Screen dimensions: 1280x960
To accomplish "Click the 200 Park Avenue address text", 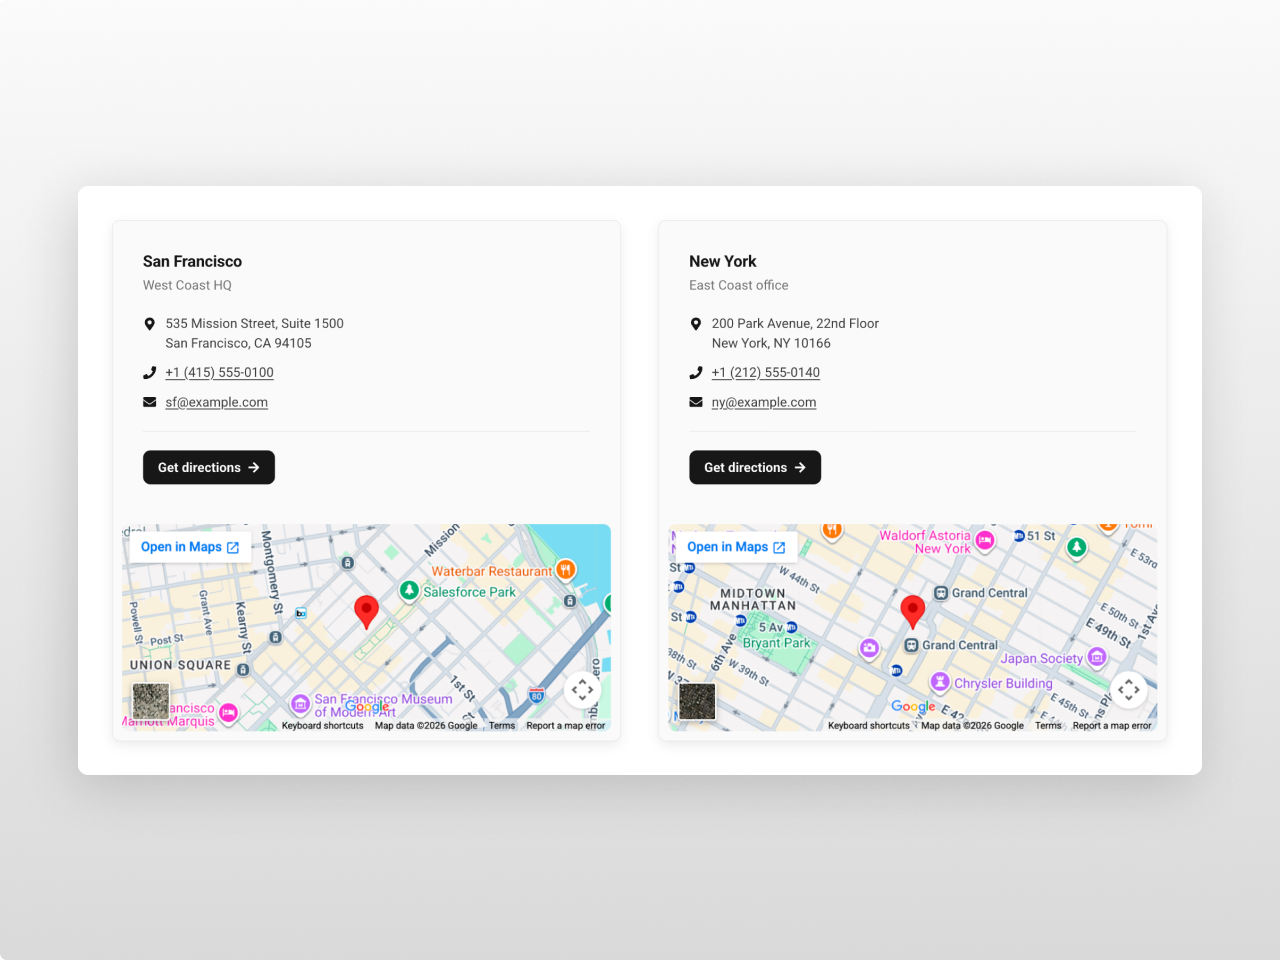I will (x=795, y=333).
